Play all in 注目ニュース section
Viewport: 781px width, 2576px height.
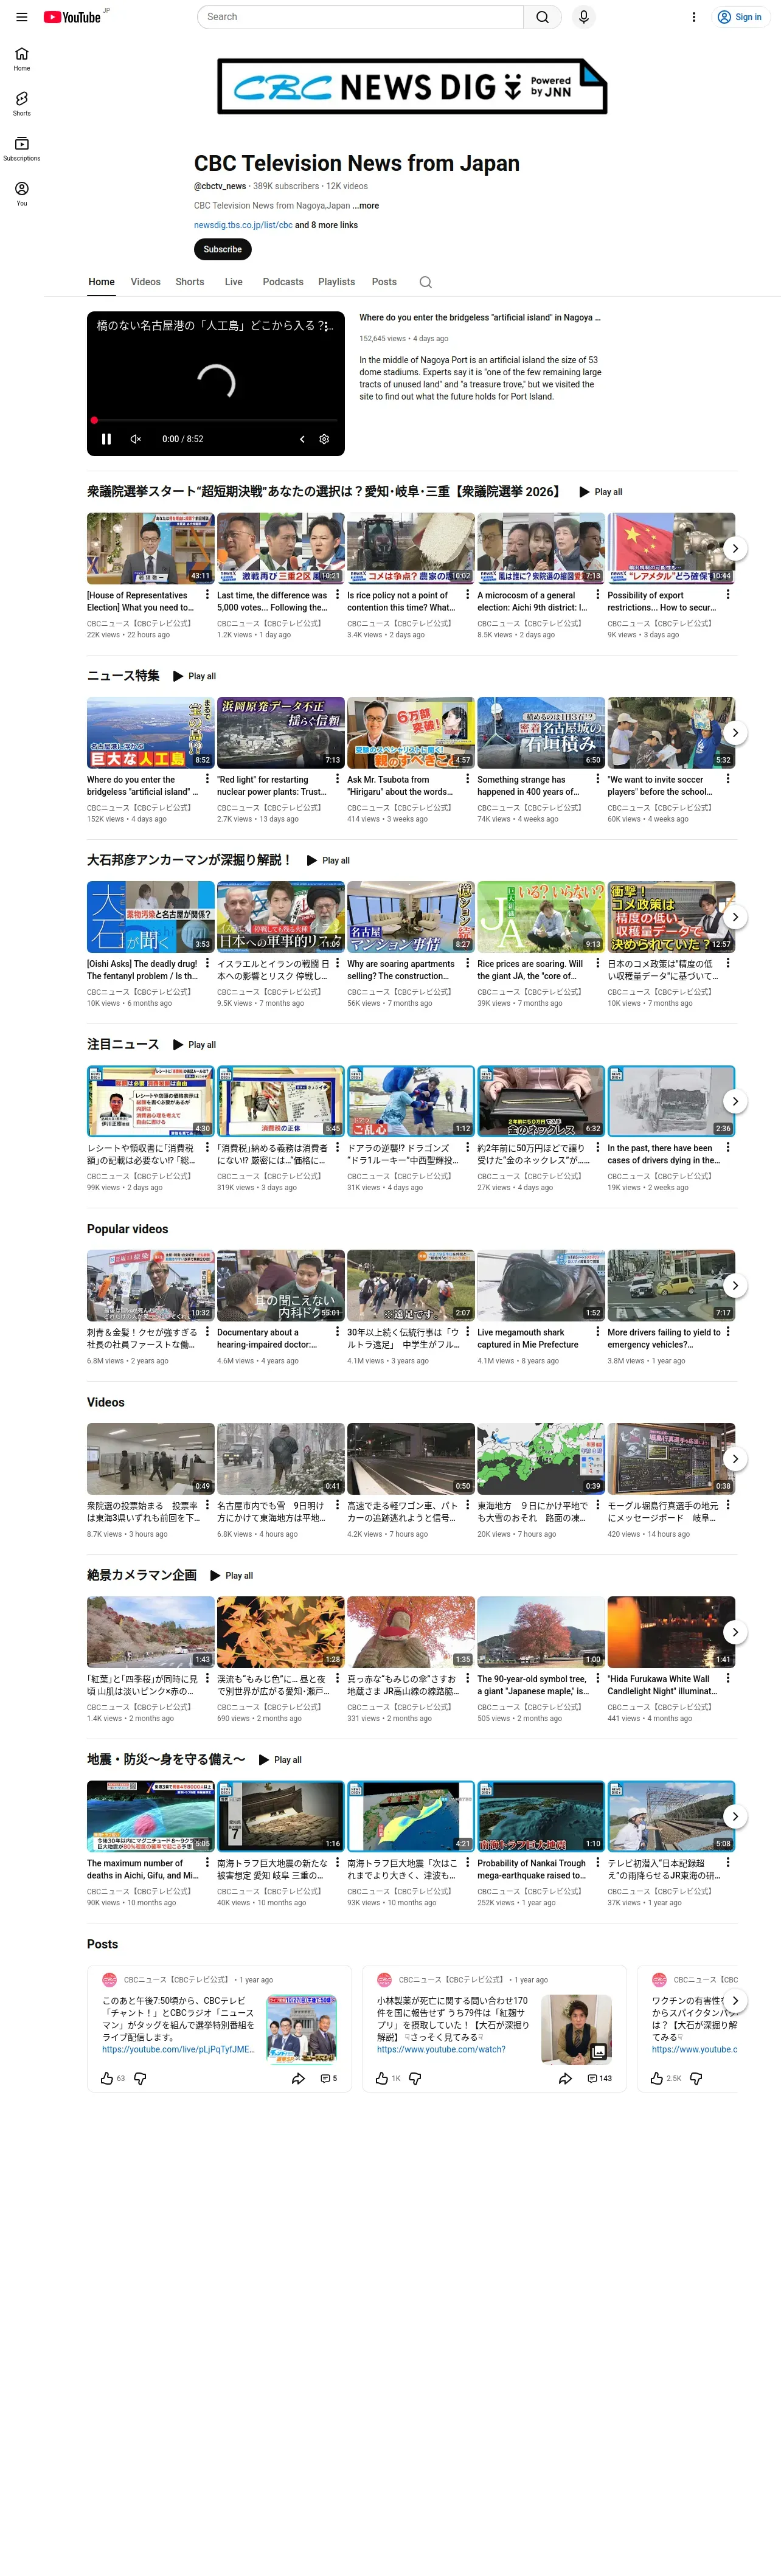pos(194,1044)
